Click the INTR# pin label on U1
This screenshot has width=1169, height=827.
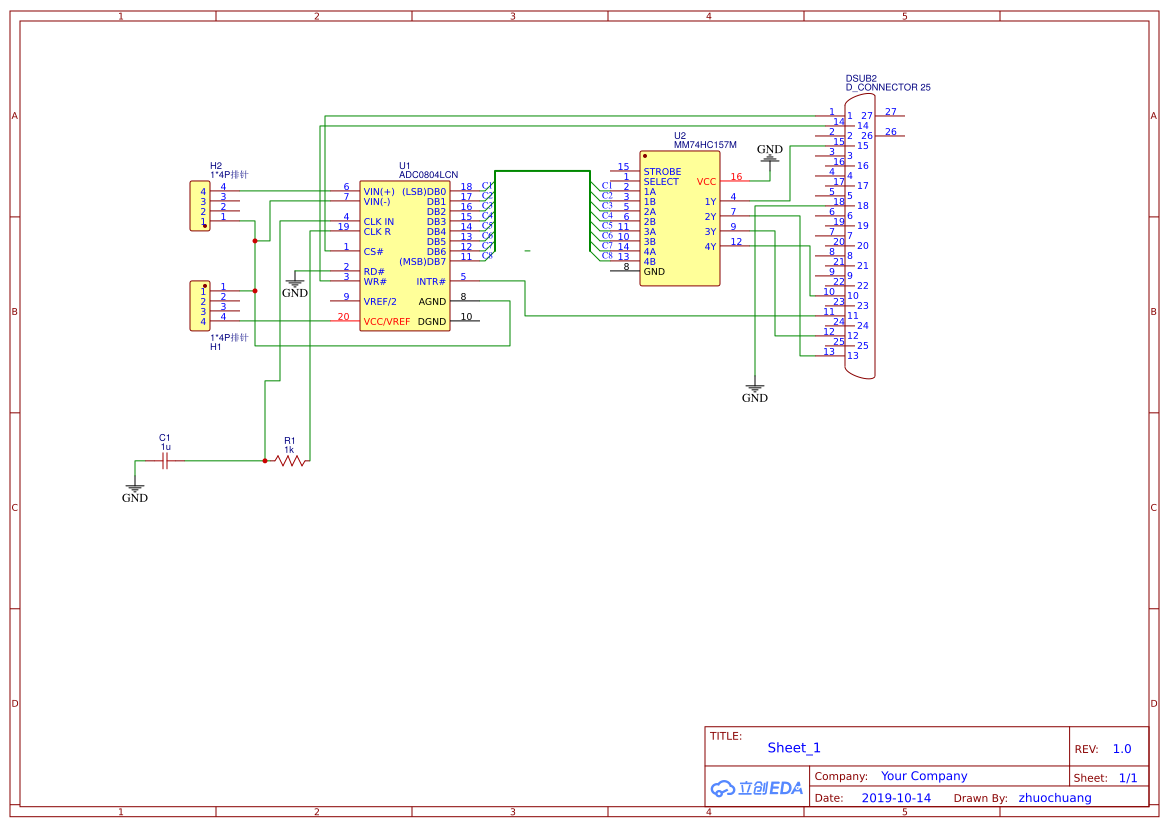click(431, 282)
